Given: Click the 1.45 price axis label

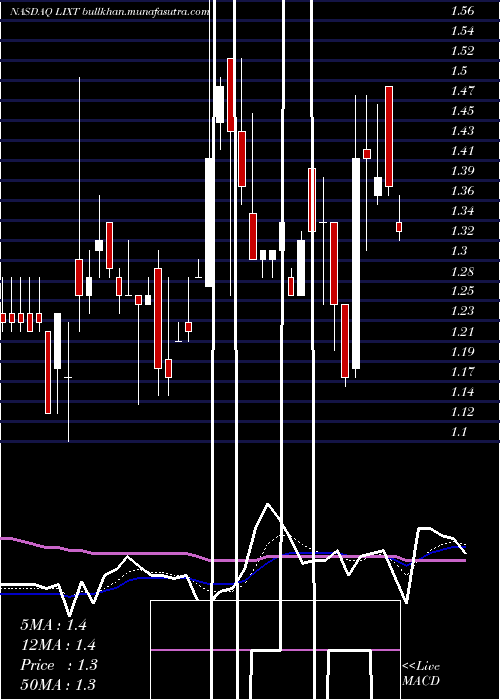Looking at the screenshot, I should (x=462, y=111).
